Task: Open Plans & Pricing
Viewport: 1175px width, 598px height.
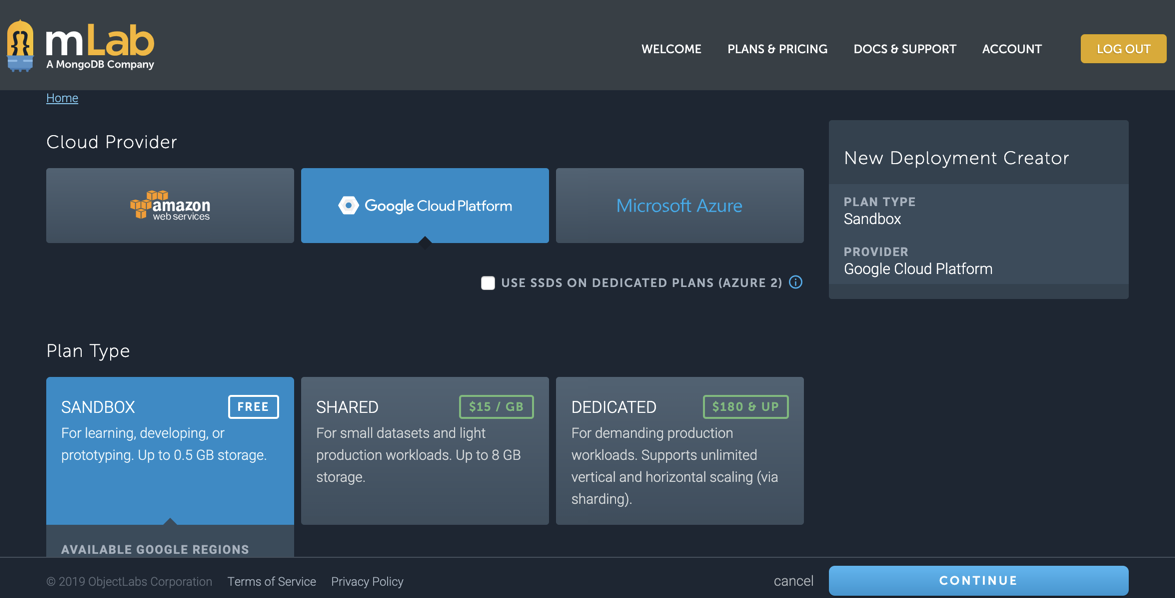Action: (x=777, y=48)
